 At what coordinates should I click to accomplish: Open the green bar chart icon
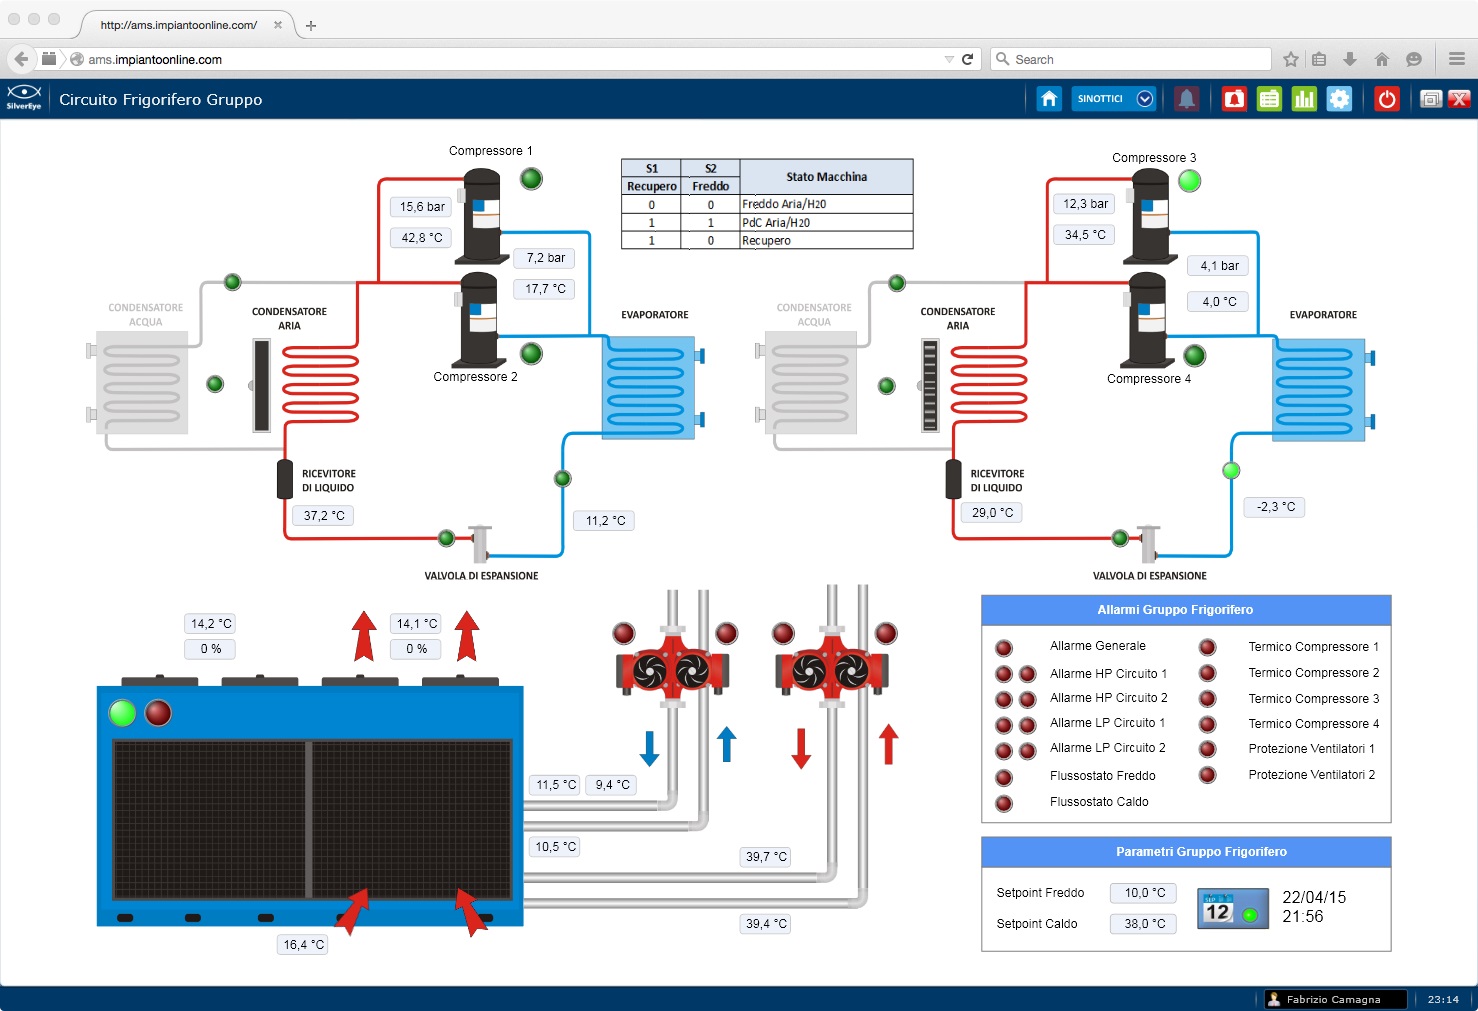pyautogui.click(x=1304, y=99)
